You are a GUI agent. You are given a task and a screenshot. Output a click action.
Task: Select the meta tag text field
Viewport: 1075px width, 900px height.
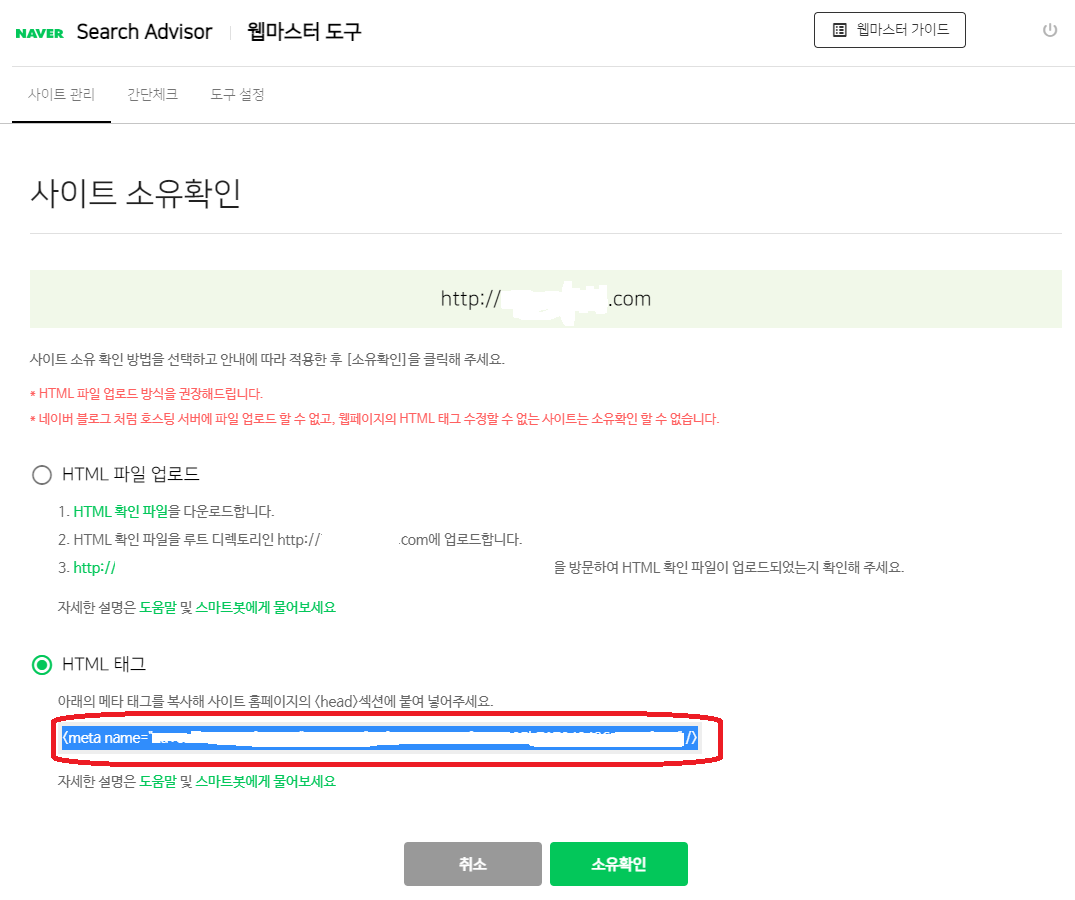click(380, 738)
